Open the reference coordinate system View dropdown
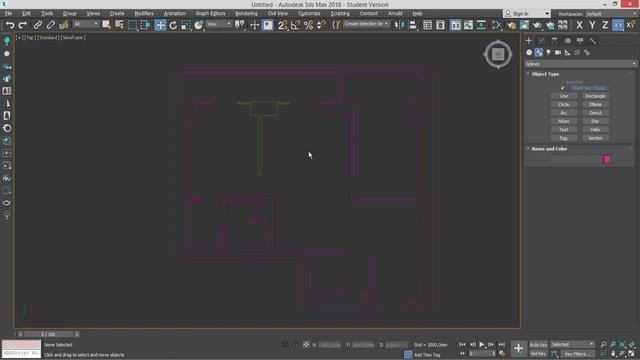The image size is (640, 360). coord(219,24)
